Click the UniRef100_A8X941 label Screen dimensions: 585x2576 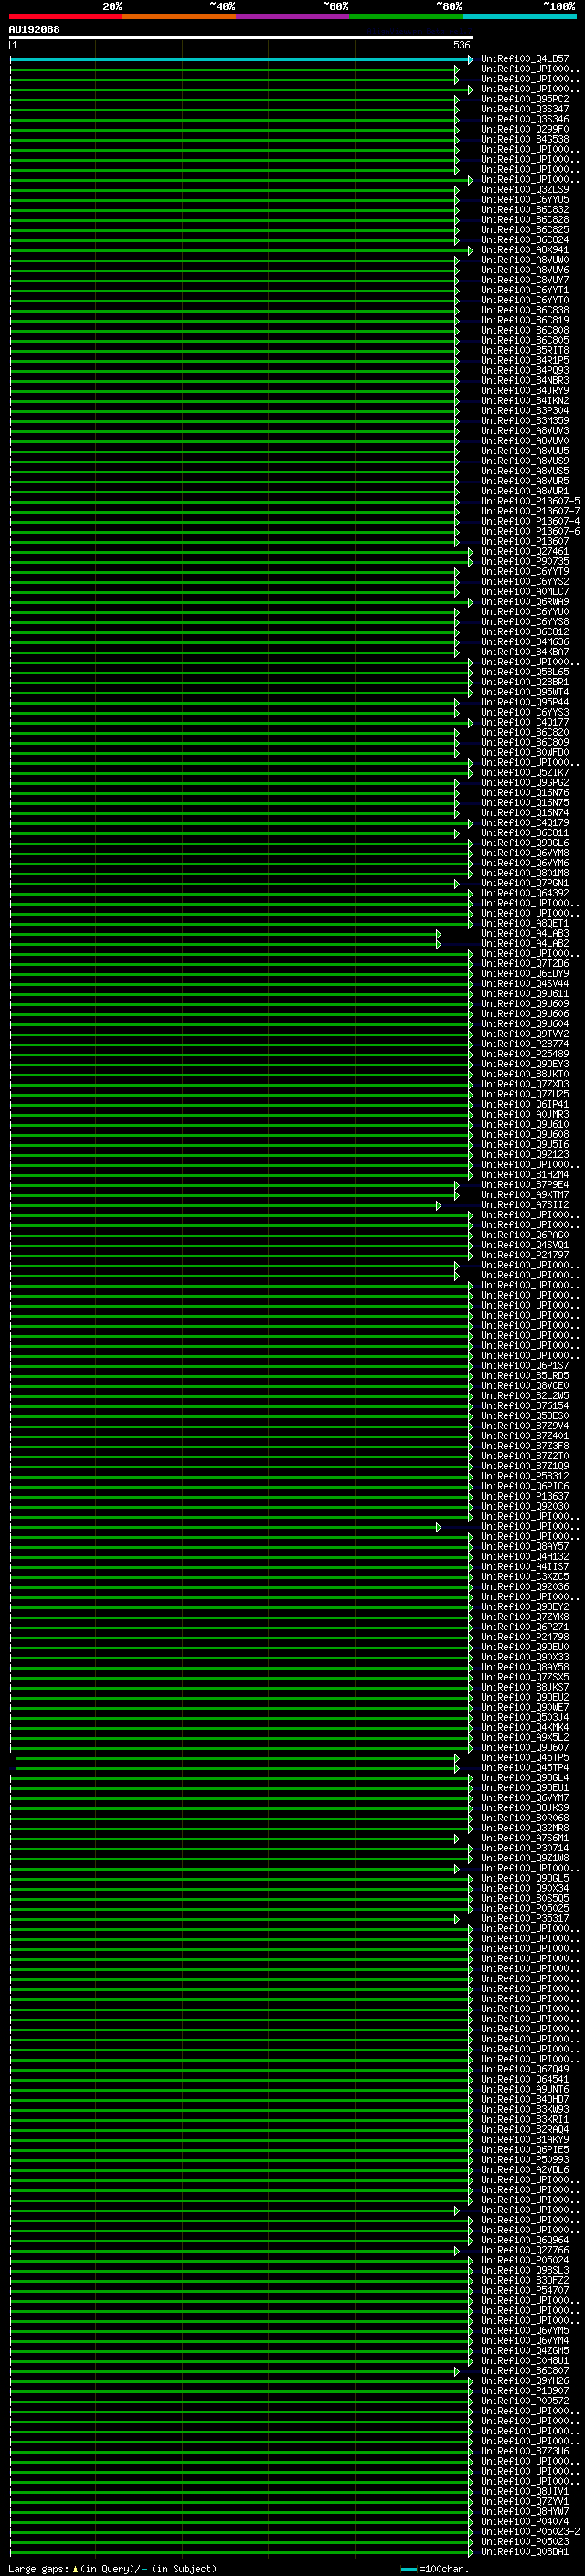pyautogui.click(x=524, y=250)
